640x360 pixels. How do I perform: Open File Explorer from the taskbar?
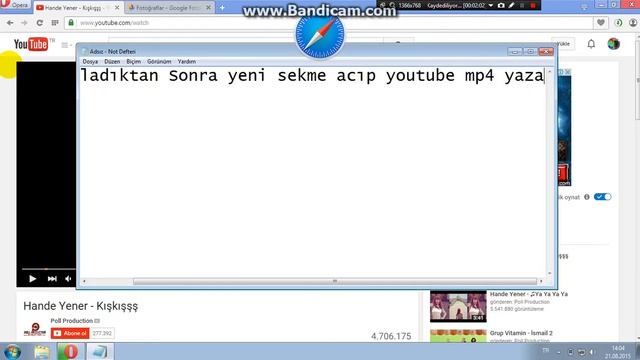42,352
